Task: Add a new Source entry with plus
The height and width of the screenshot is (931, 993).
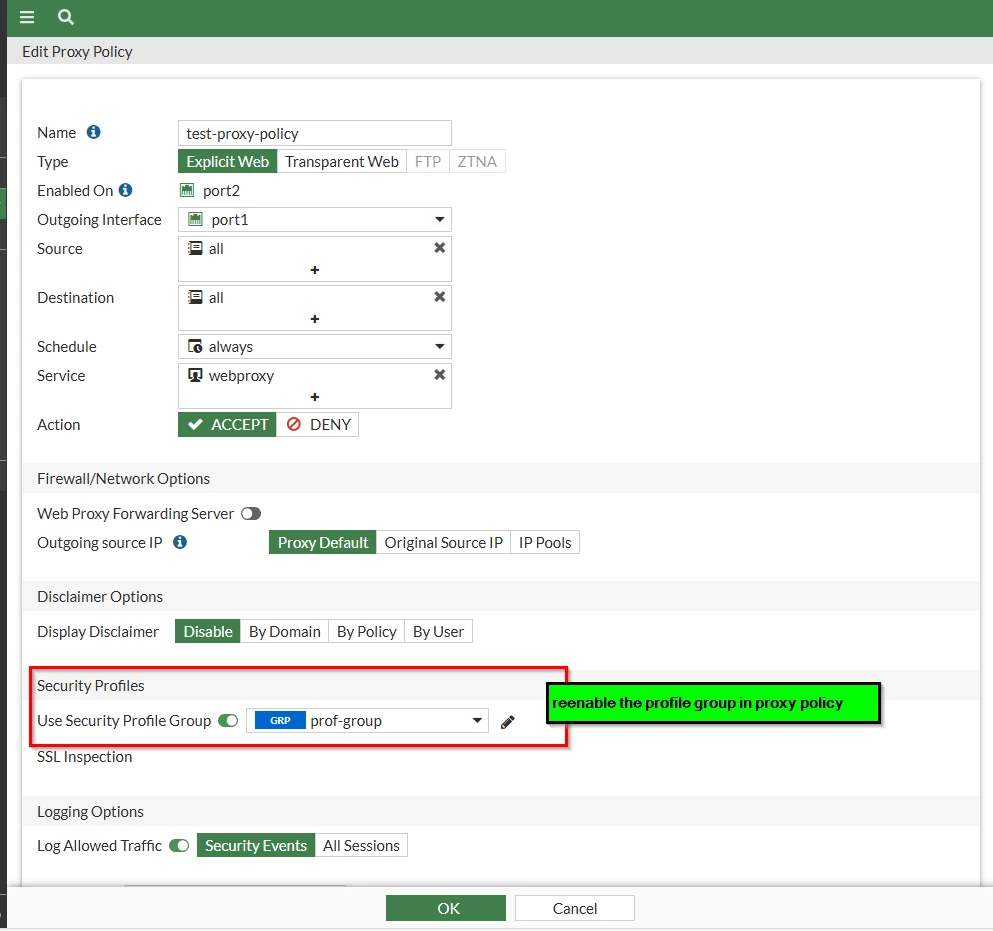Action: [315, 270]
